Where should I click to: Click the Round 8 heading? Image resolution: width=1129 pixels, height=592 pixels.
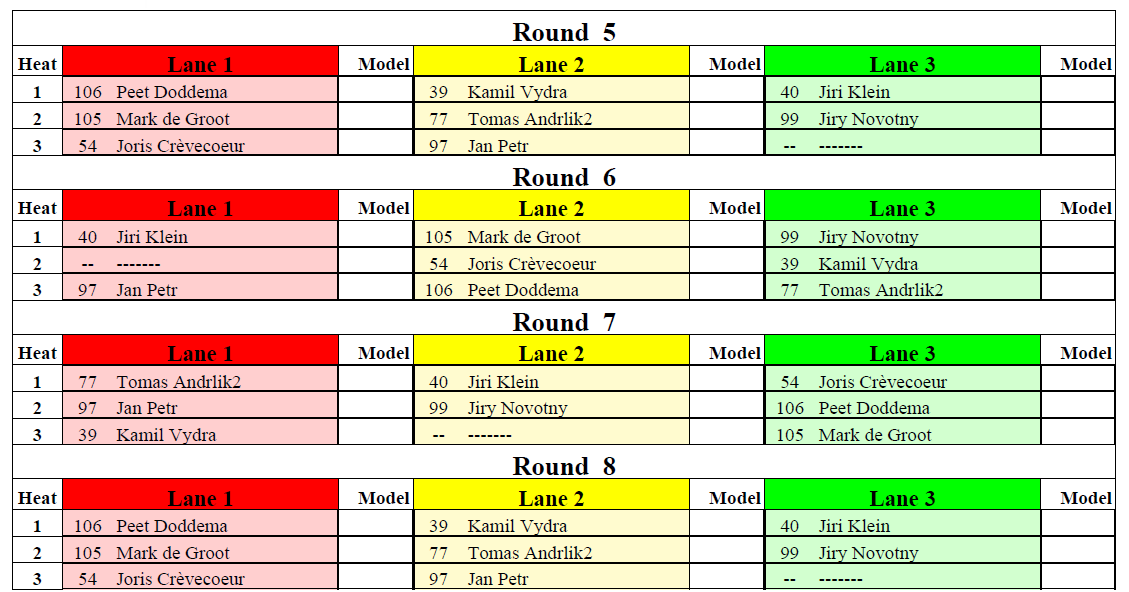[x=564, y=467]
